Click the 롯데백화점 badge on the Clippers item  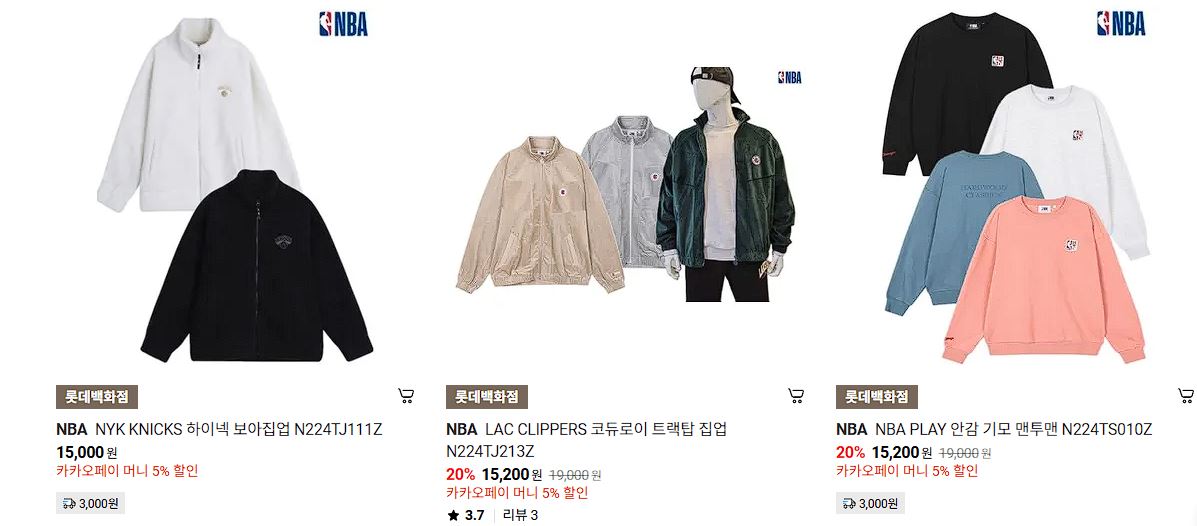pyautogui.click(x=487, y=397)
